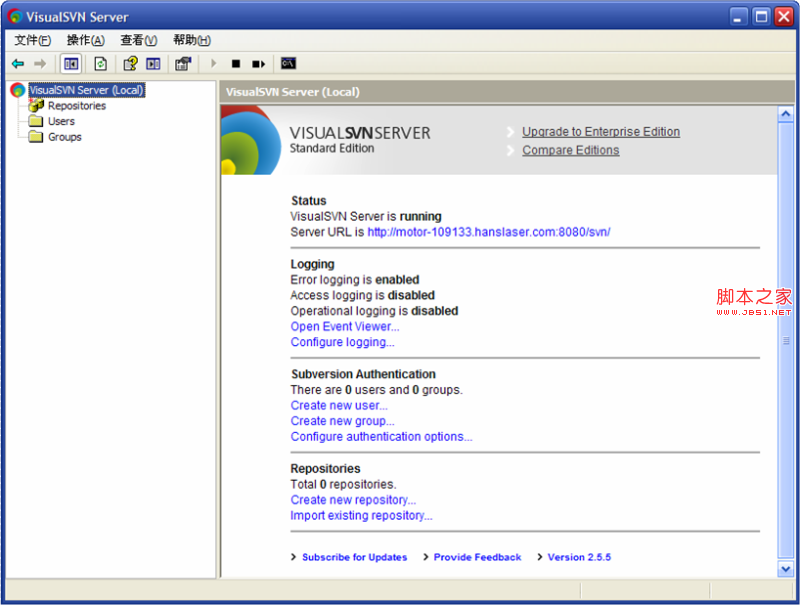Click the 'Access logging is disabled' text
Screen dimensions: 800x605
coord(362,295)
